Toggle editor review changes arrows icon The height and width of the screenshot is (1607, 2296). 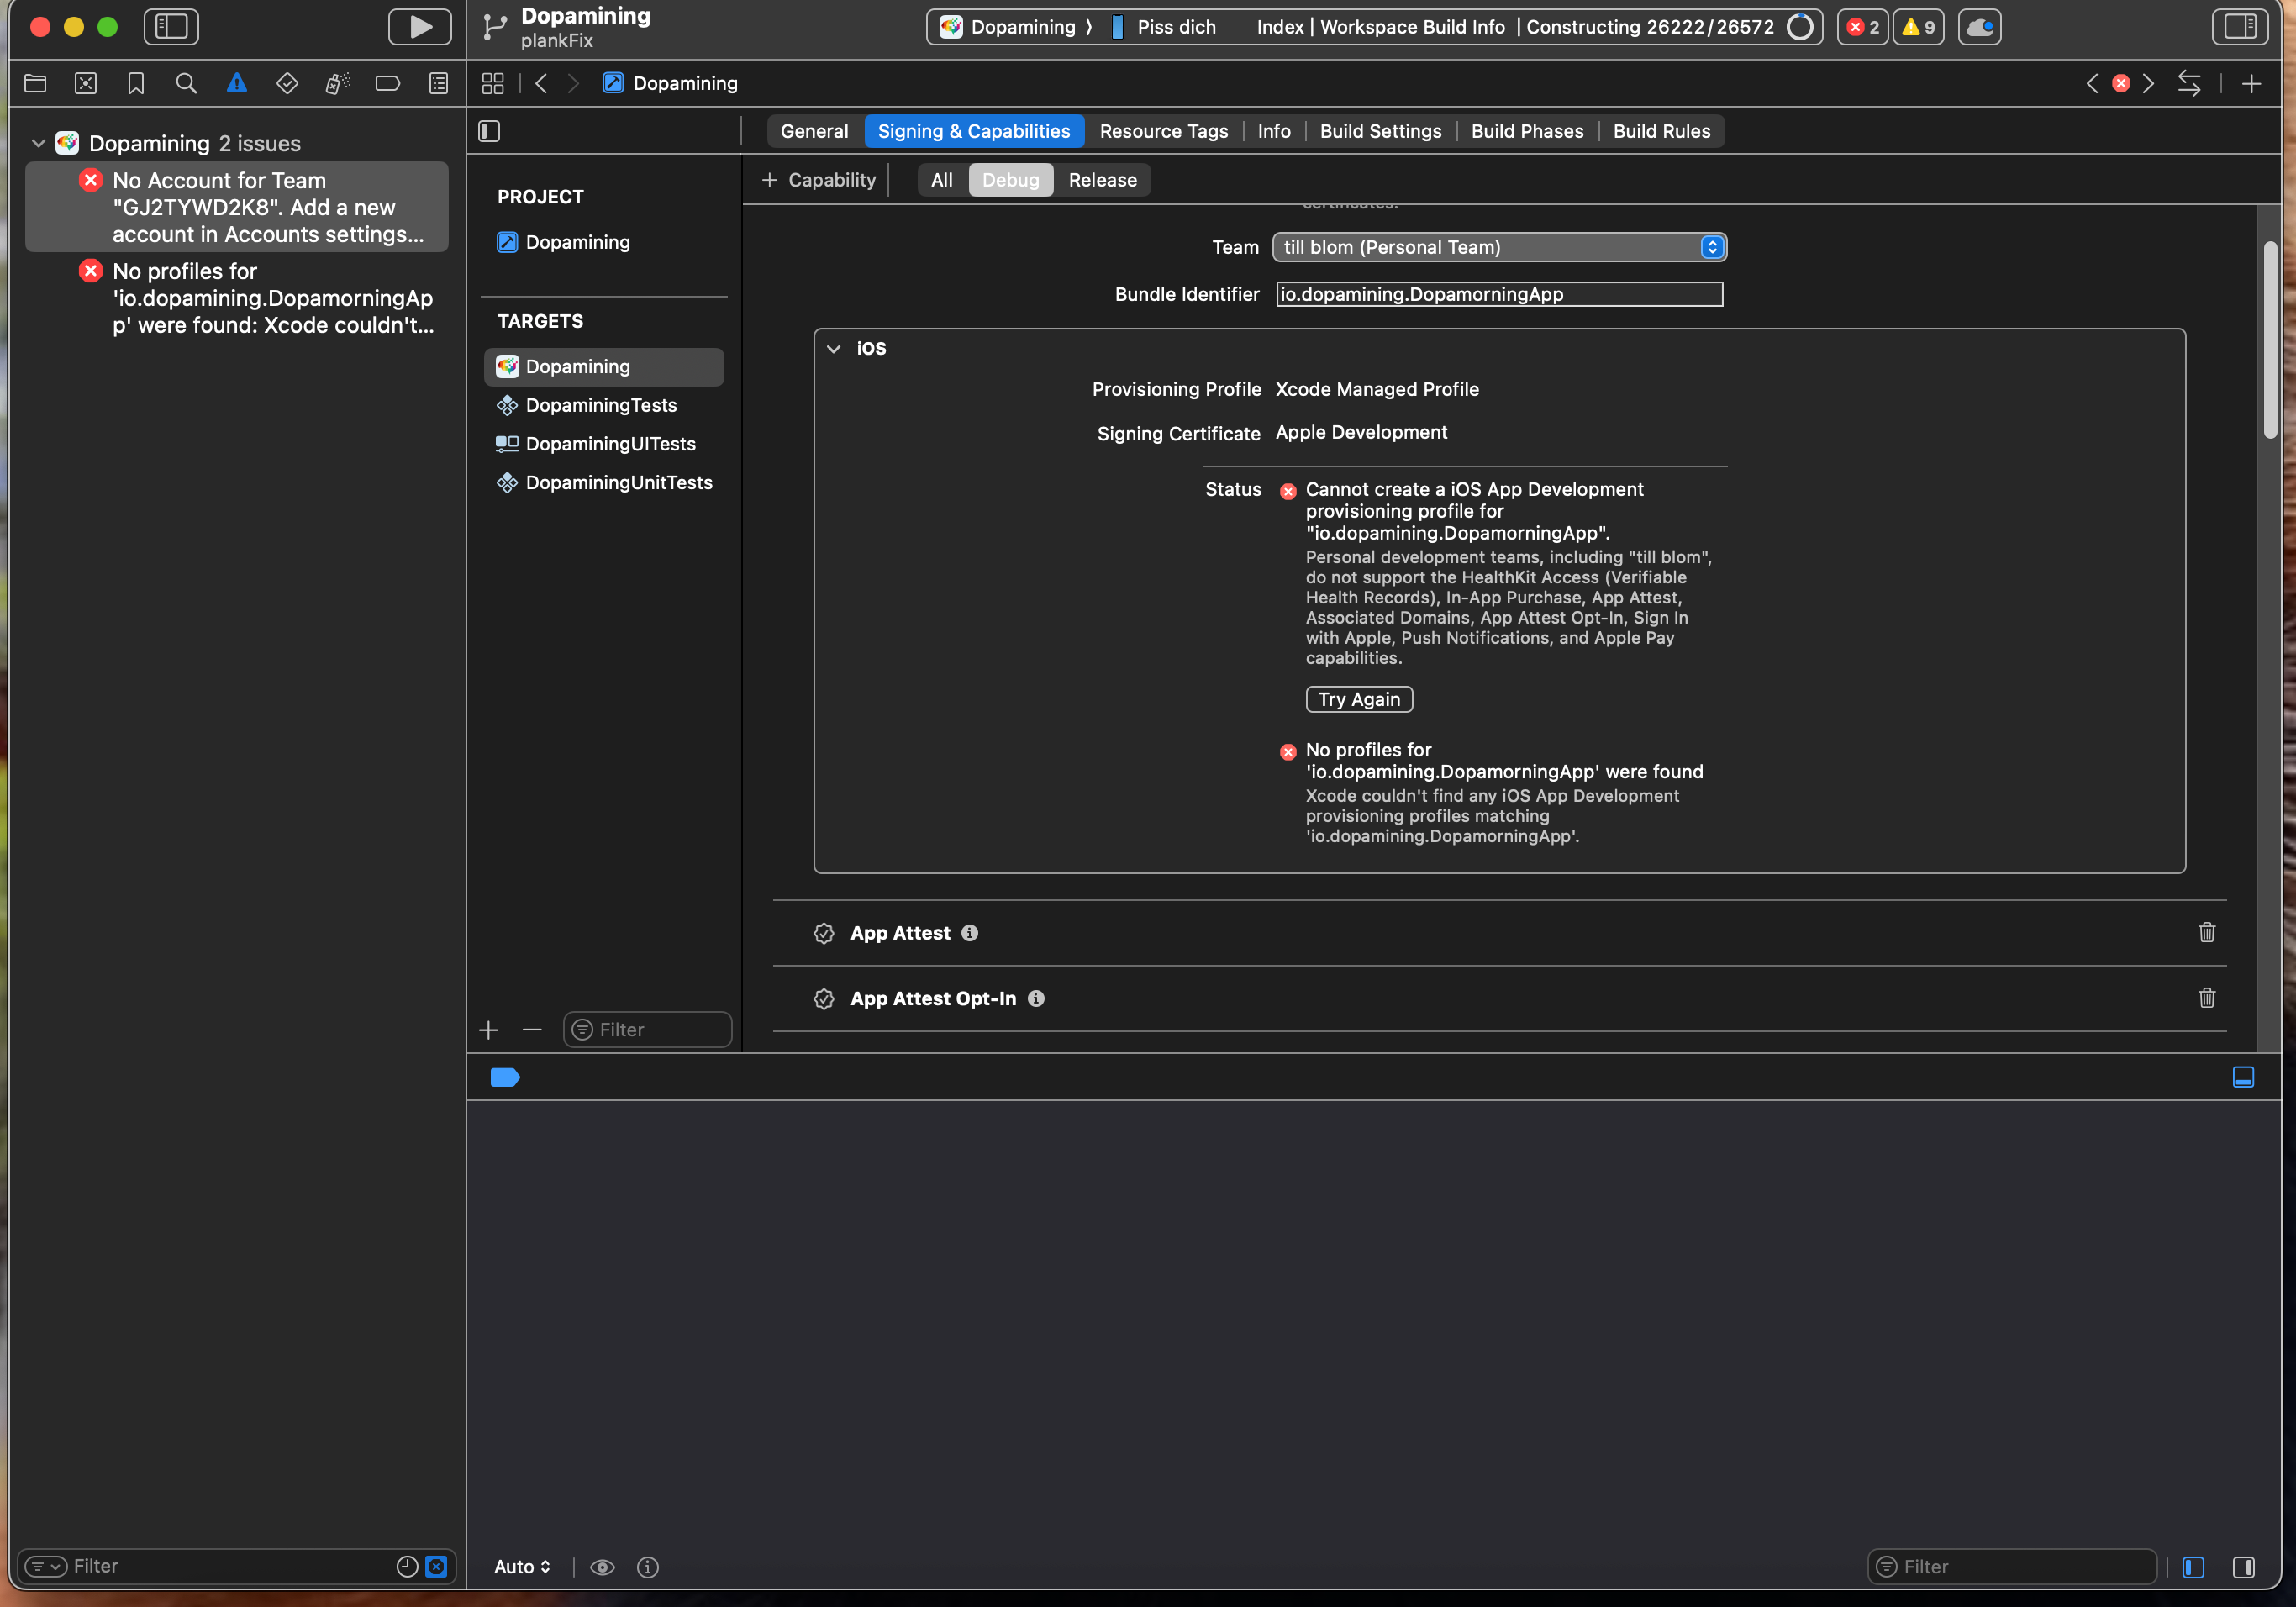pos(2189,84)
